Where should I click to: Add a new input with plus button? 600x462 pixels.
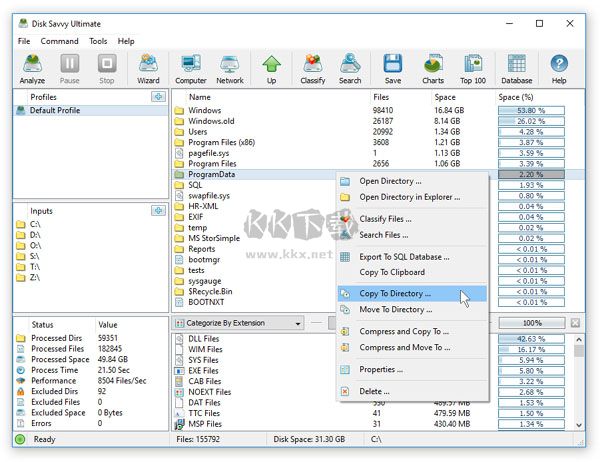(158, 211)
